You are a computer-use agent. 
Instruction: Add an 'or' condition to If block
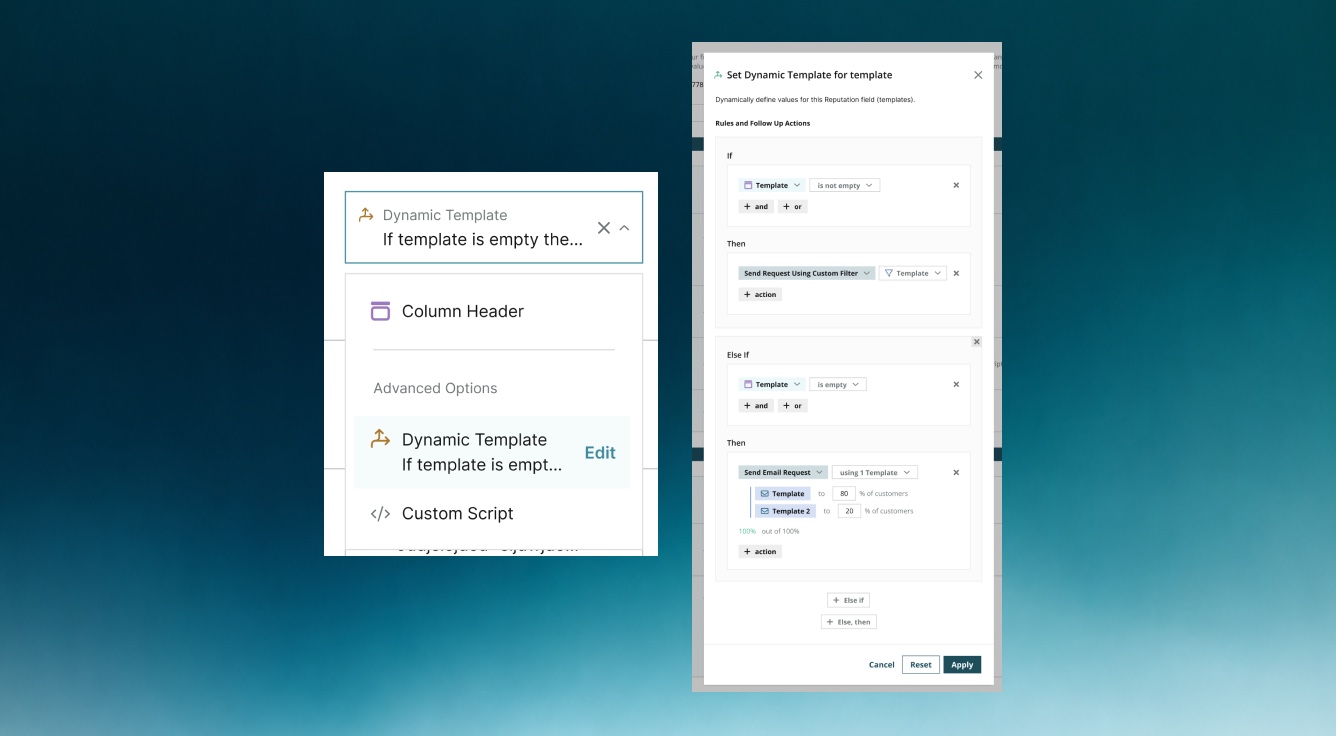793,206
